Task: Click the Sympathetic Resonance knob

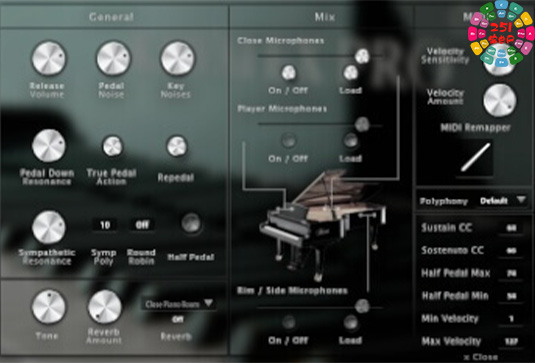Action: (x=49, y=227)
